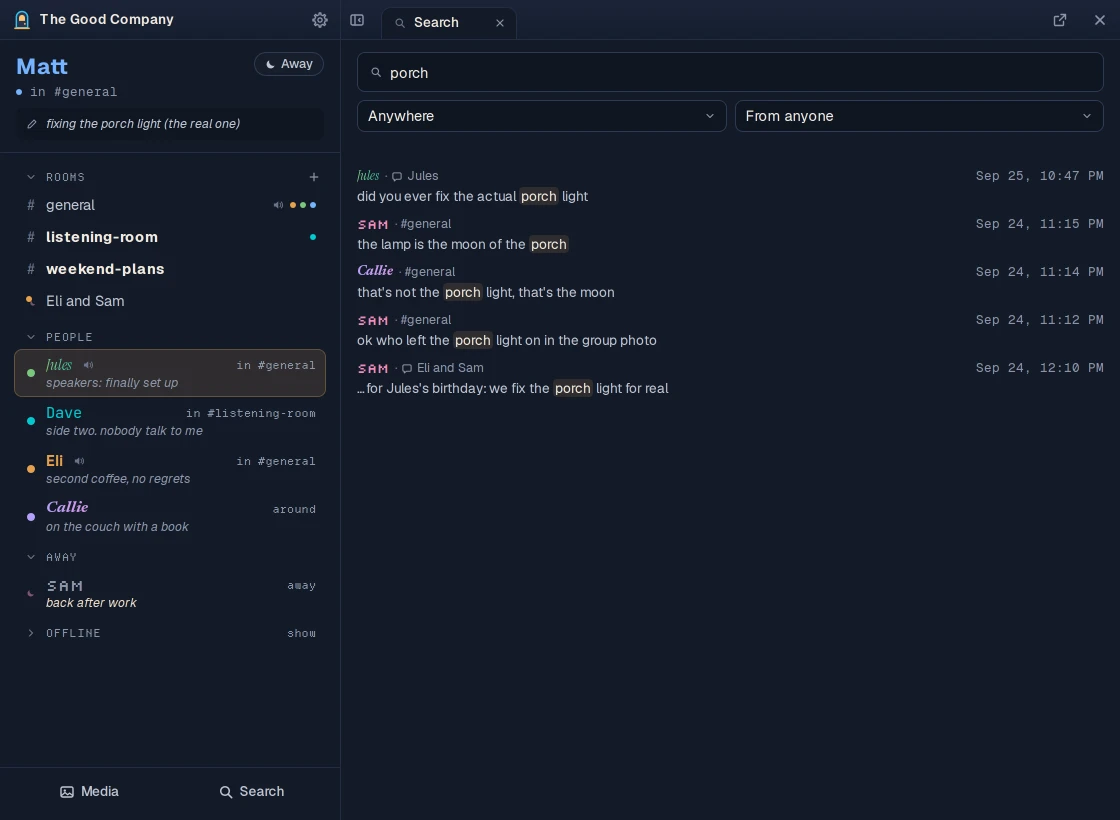This screenshot has height=820, width=1120.
Task: Click Matt's status "fixing the porch light"
Action: pyautogui.click(x=170, y=124)
